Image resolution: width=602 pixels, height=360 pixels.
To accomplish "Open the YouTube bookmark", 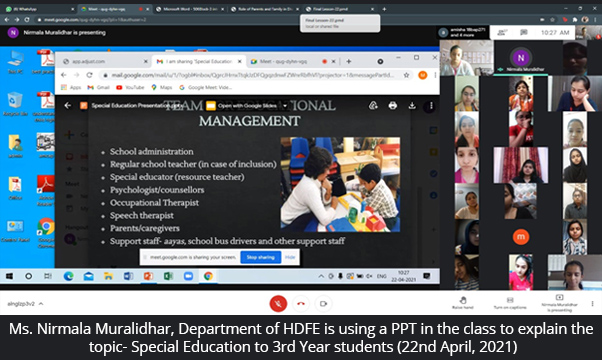I will click(130, 88).
